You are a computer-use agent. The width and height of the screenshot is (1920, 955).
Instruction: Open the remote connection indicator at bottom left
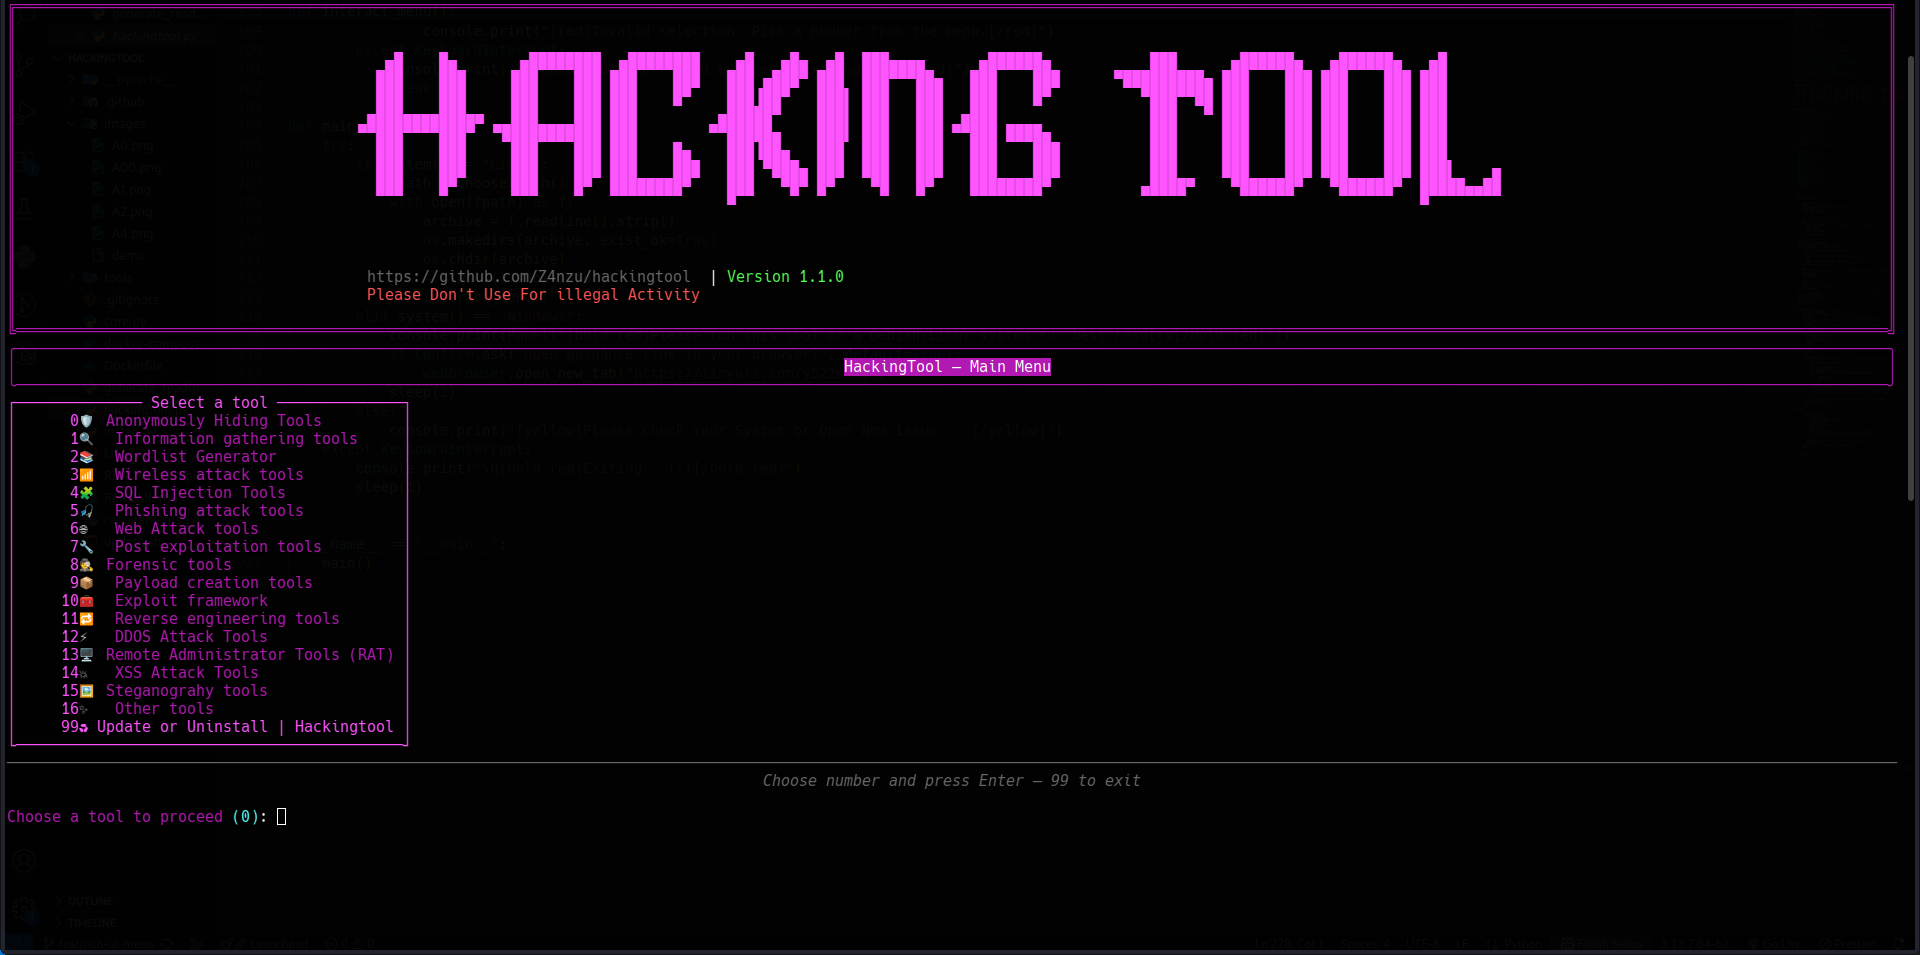15,944
